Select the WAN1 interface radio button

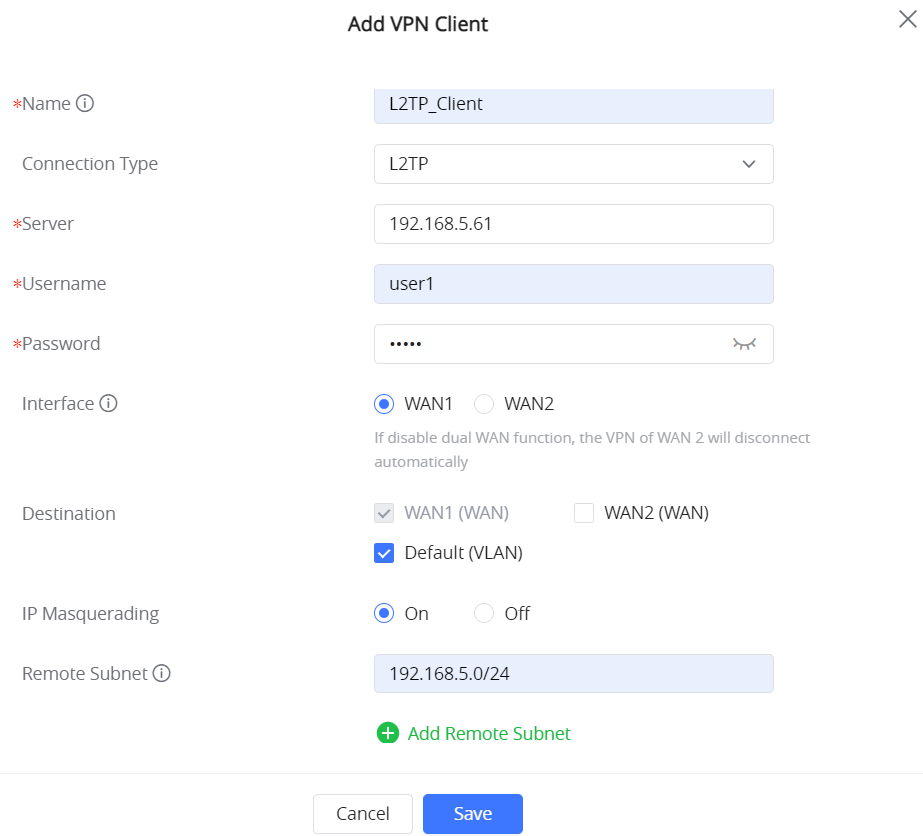point(384,404)
